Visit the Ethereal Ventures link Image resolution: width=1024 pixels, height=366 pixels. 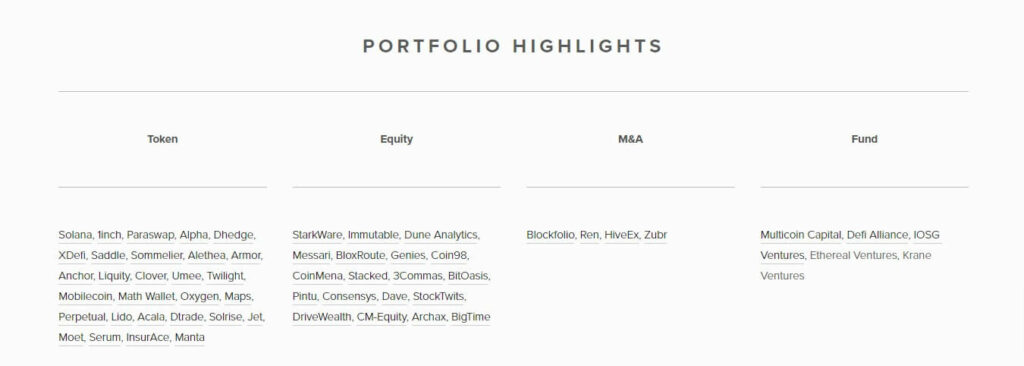click(x=853, y=255)
